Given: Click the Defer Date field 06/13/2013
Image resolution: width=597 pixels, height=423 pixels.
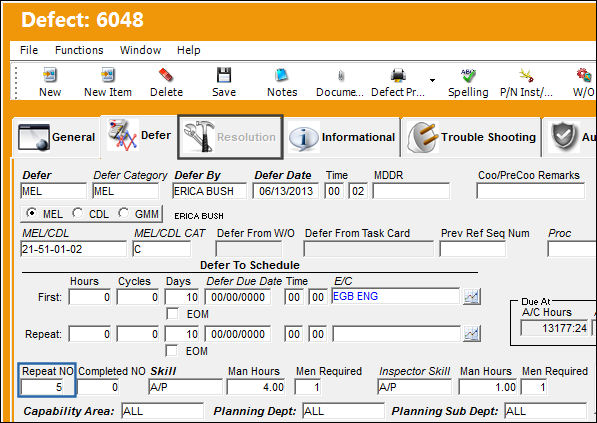Looking at the screenshot, I should (286, 191).
